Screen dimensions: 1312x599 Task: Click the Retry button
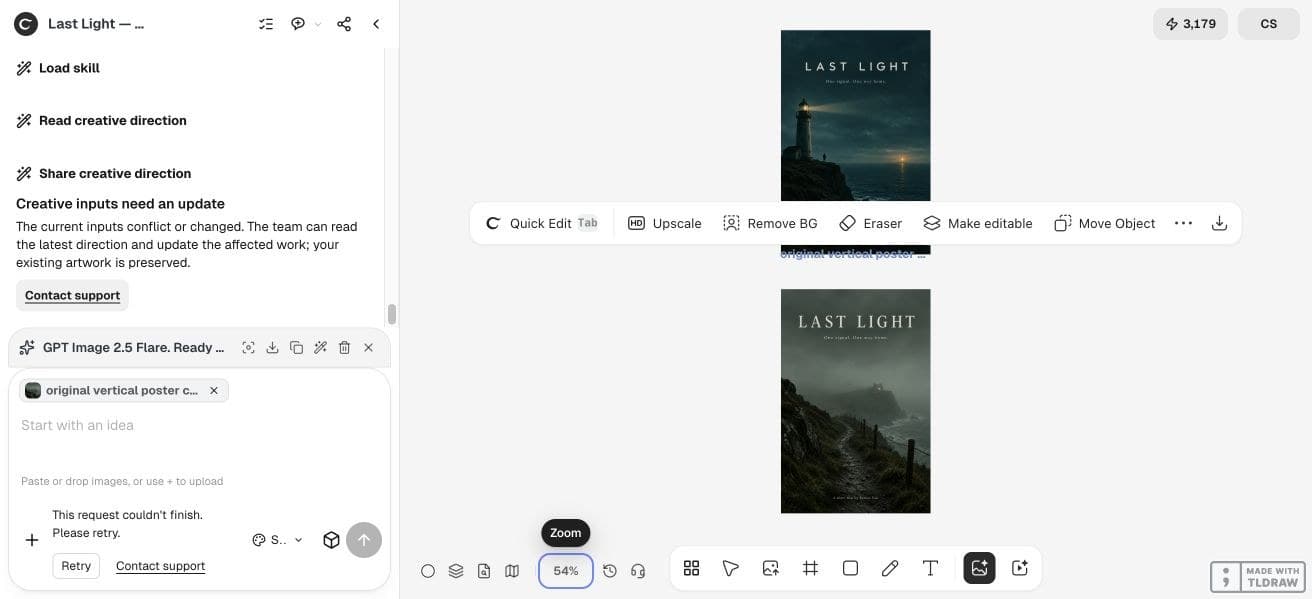point(76,566)
